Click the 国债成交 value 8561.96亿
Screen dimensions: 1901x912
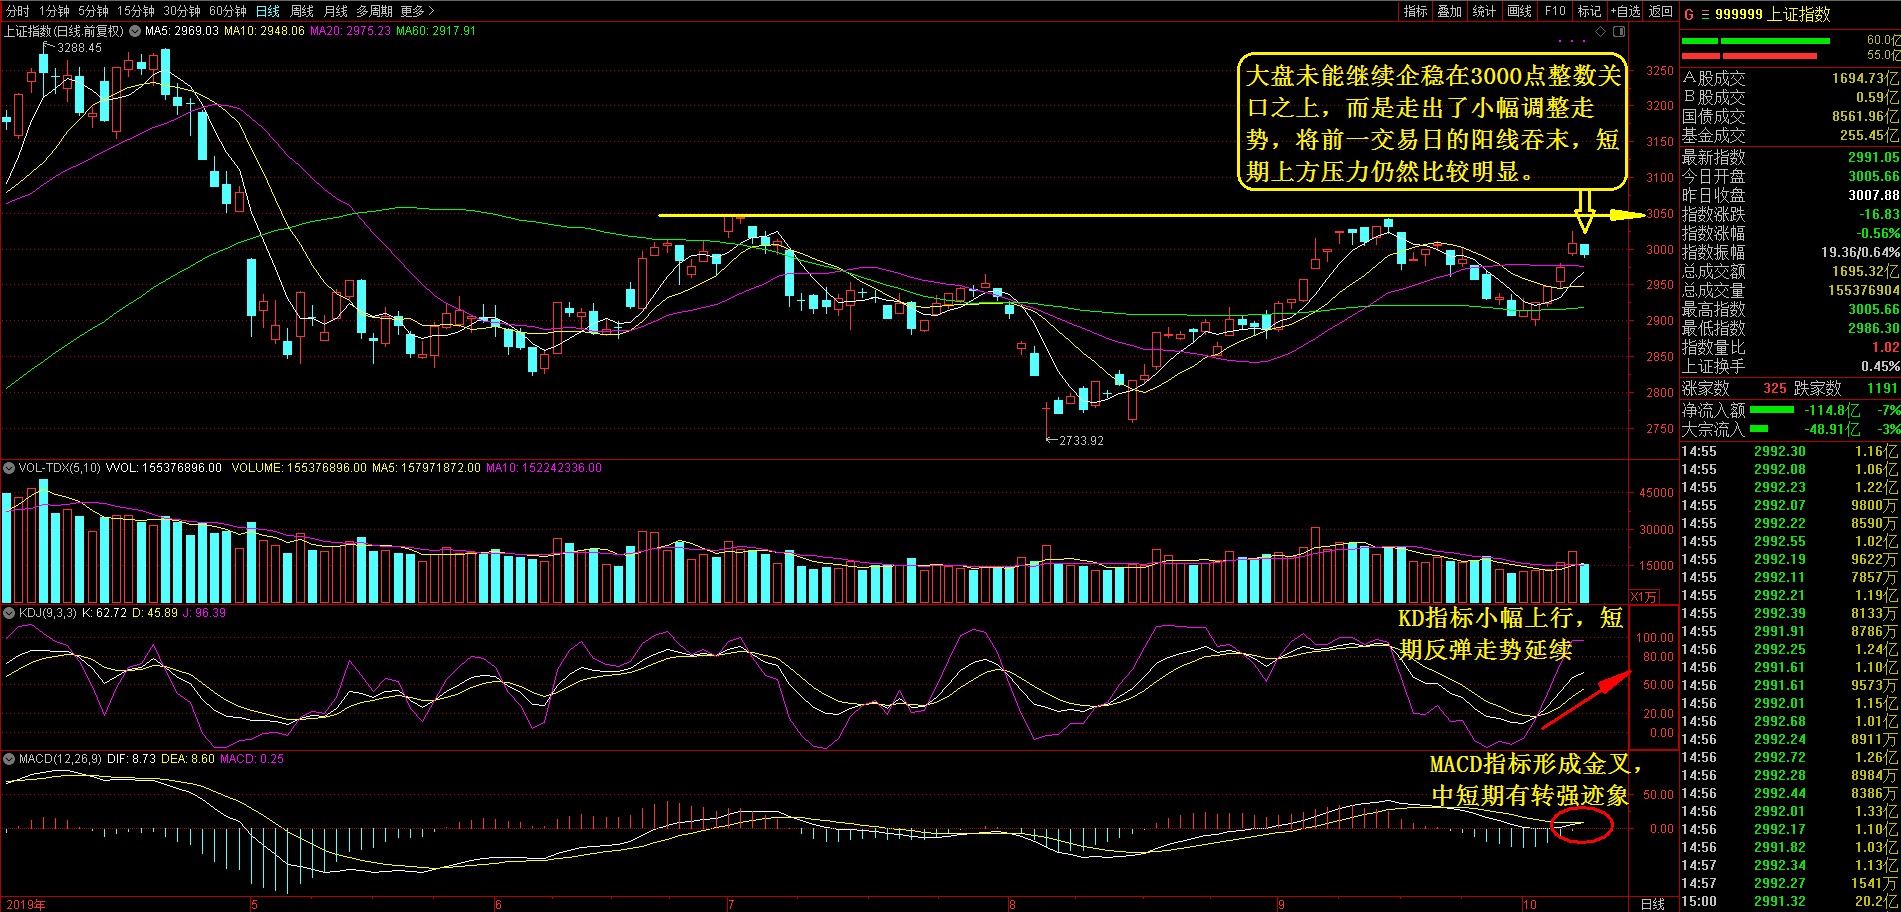1865,116
